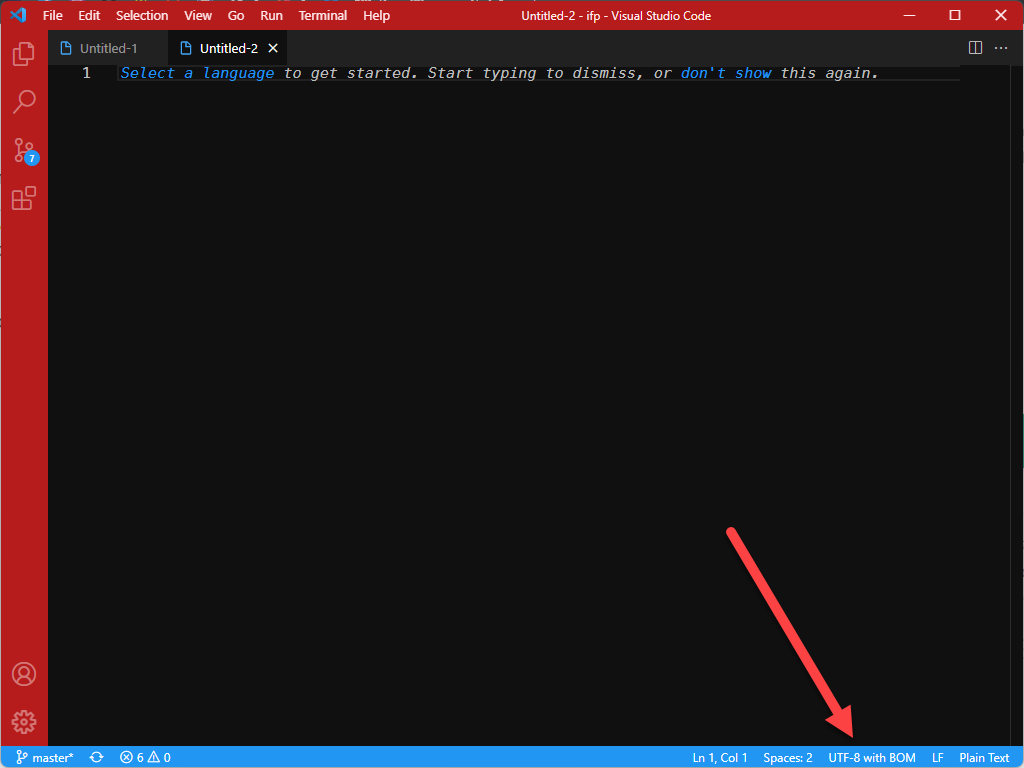Open the Explorer sidebar icon
The width and height of the screenshot is (1024, 768).
click(x=24, y=53)
